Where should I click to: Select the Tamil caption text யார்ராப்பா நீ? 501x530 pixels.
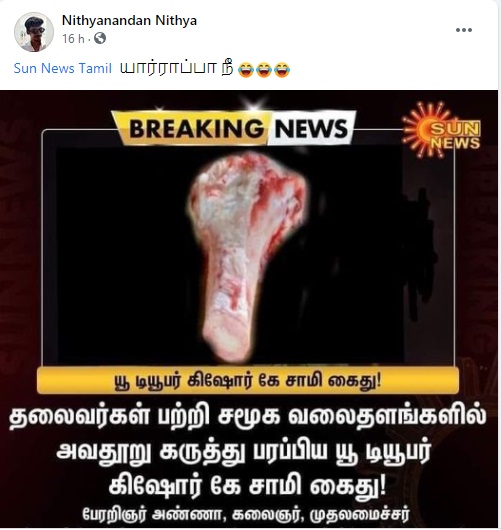point(177,69)
